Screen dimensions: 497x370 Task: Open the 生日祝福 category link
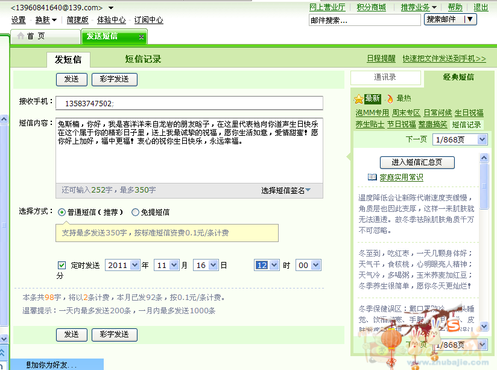tap(469, 113)
